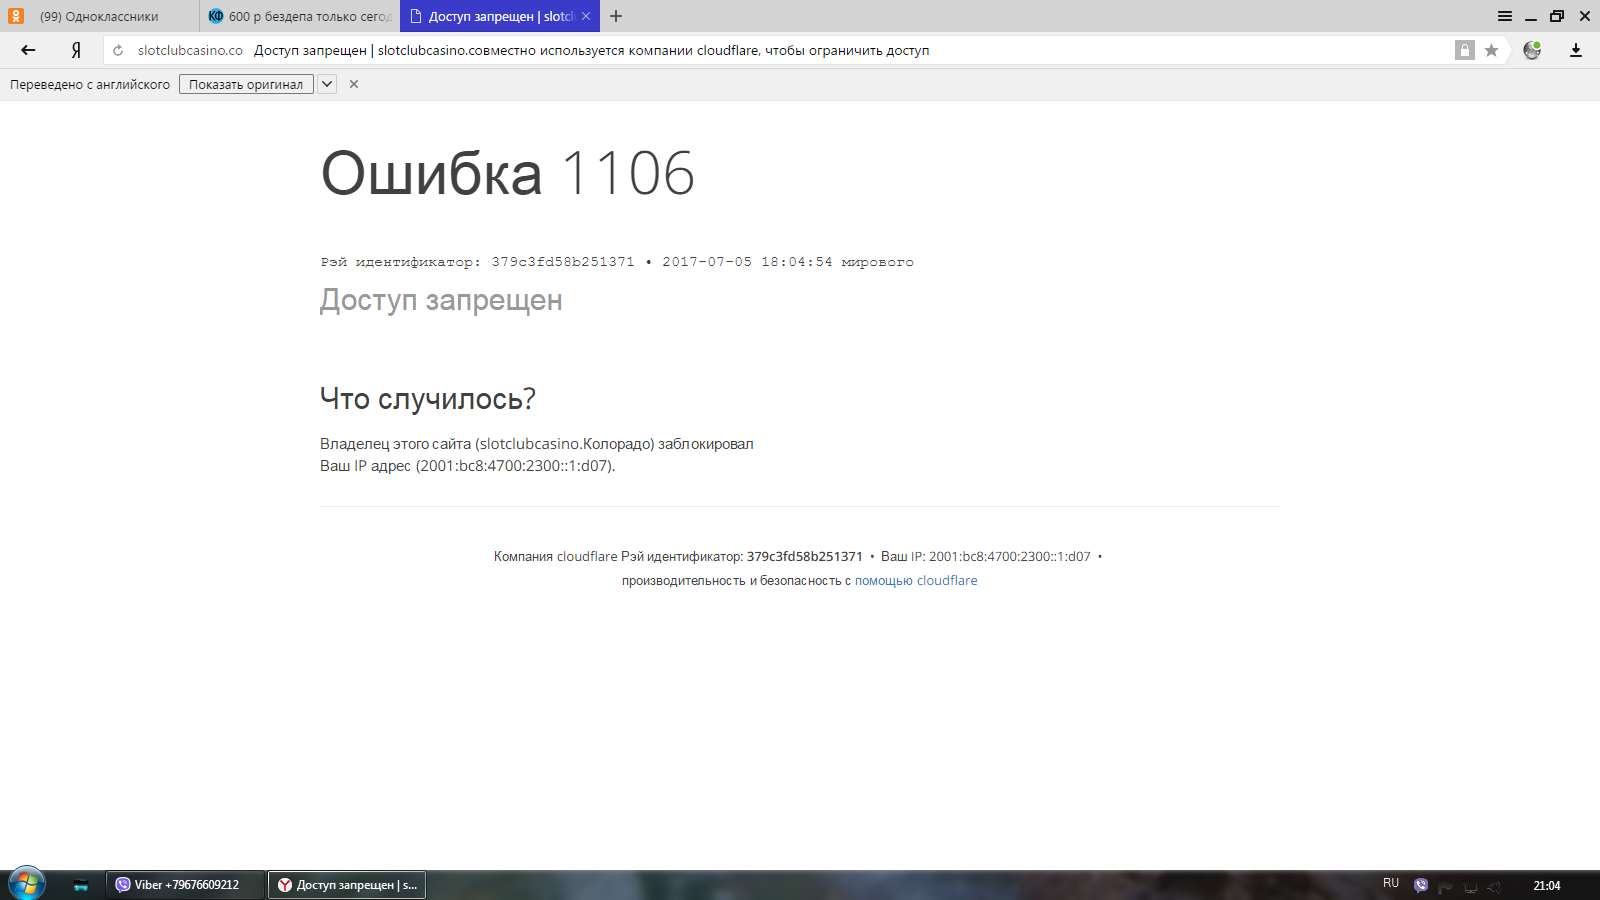1600x900 pixels.
Task: Follow the помощью cloudflare link
Action: pyautogui.click(x=916, y=581)
